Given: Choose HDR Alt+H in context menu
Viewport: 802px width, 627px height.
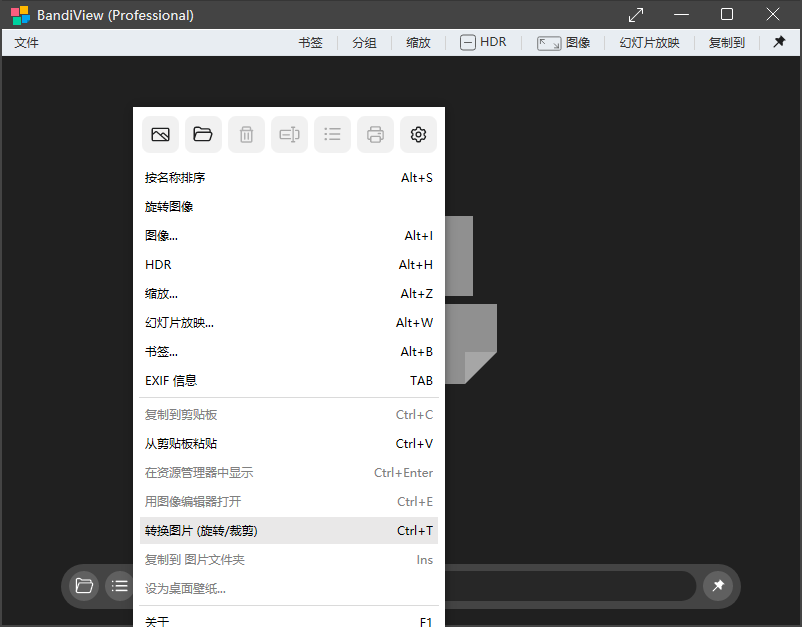Looking at the screenshot, I should [x=288, y=264].
